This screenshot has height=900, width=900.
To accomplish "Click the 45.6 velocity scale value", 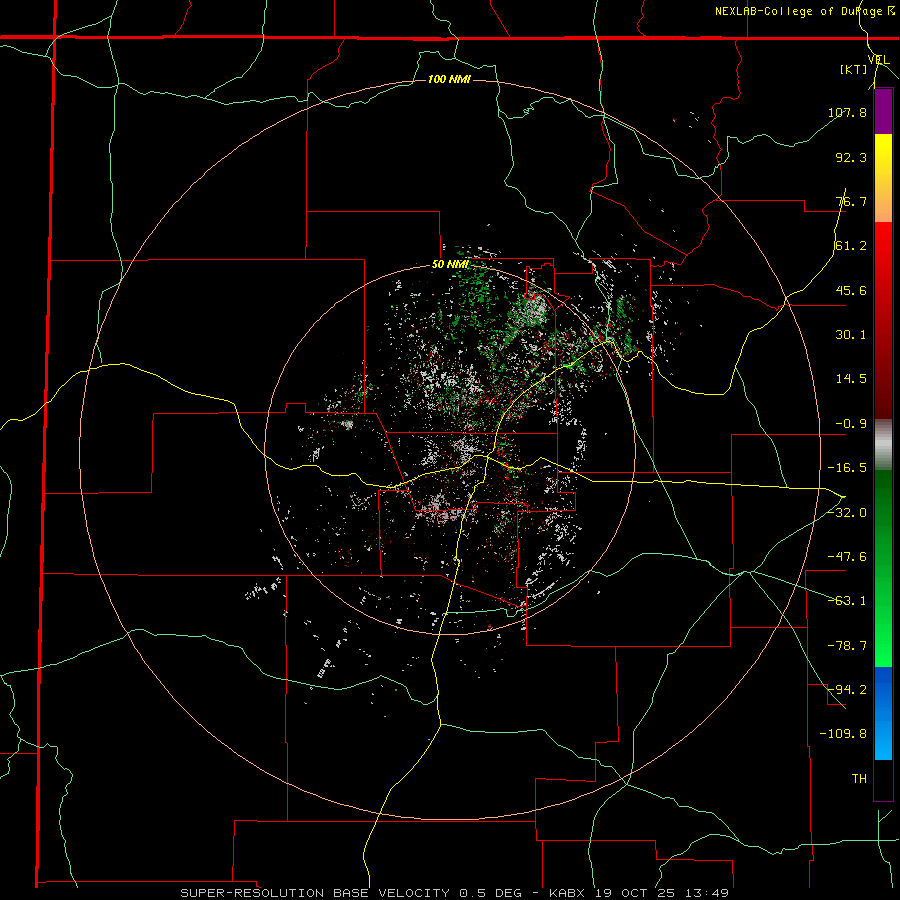I will click(851, 290).
